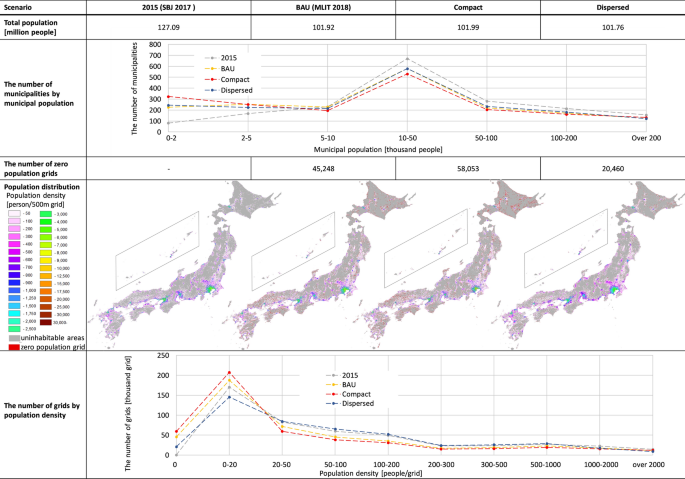Click the '1000-2000' density axis label
This screenshot has height=479, width=685.
(x=601, y=465)
